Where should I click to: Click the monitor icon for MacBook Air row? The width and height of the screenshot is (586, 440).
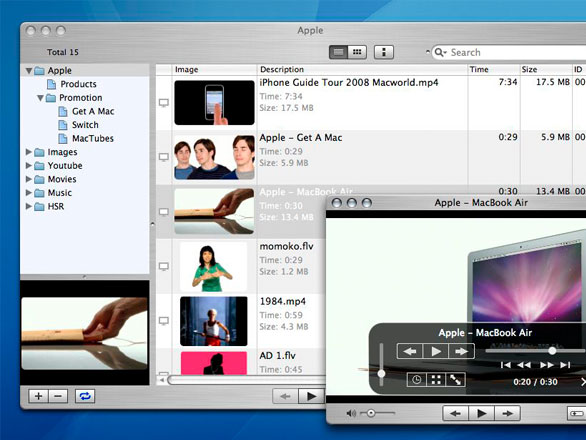(x=164, y=212)
